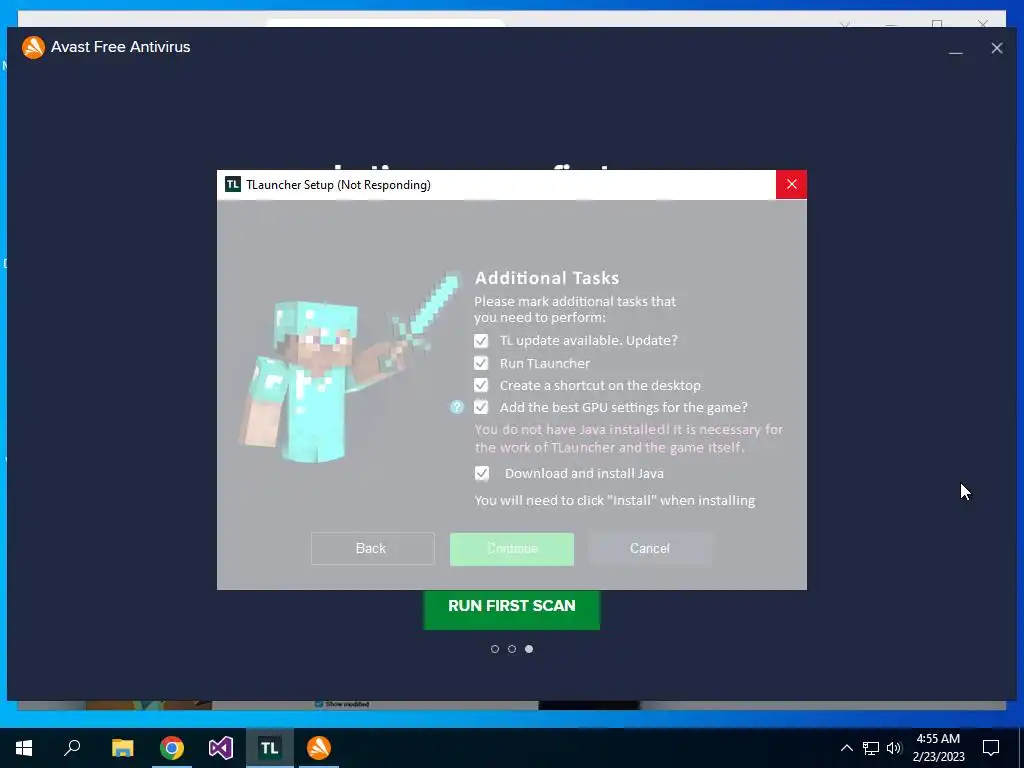Open File Explorer from the taskbar
This screenshot has height=768, width=1024.
[122, 748]
